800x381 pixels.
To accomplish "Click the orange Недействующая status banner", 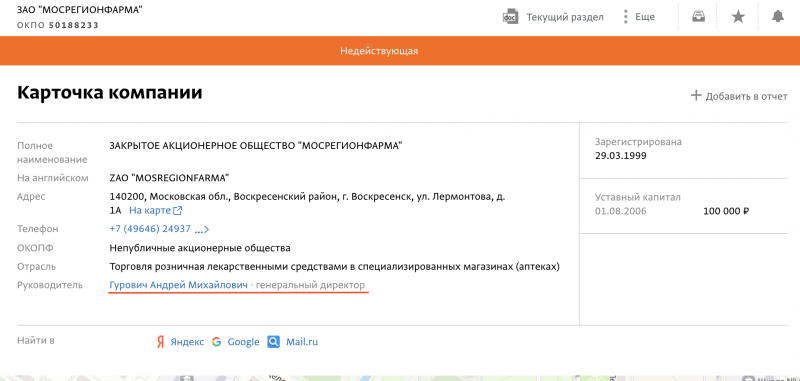I will click(x=400, y=50).
